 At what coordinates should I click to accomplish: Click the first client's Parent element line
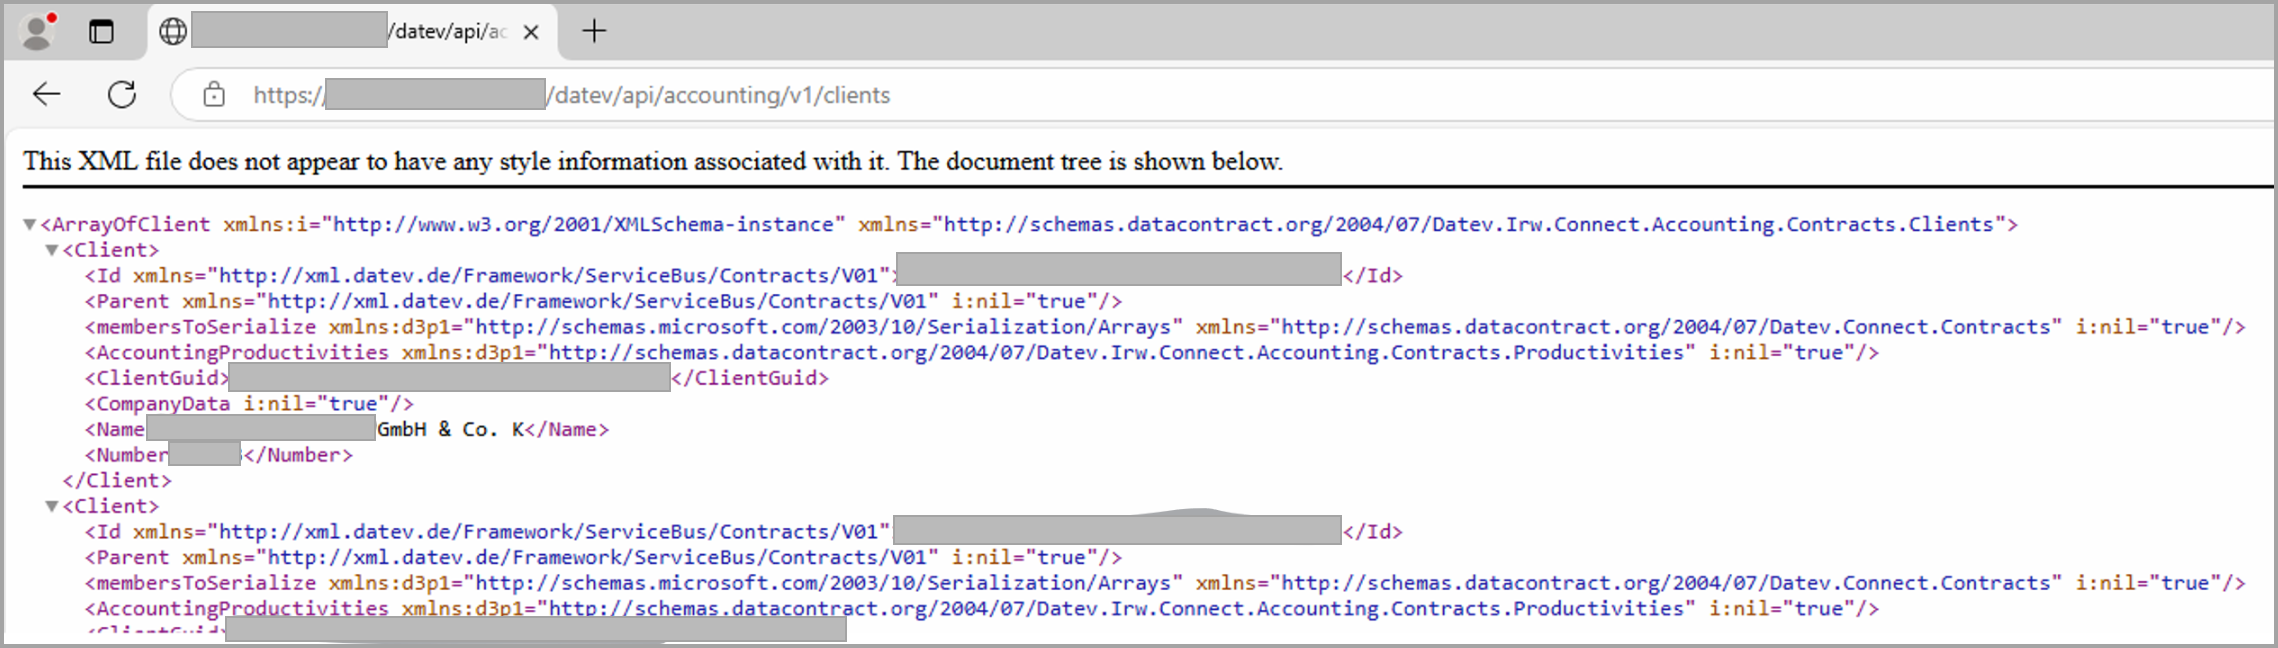pos(602,302)
